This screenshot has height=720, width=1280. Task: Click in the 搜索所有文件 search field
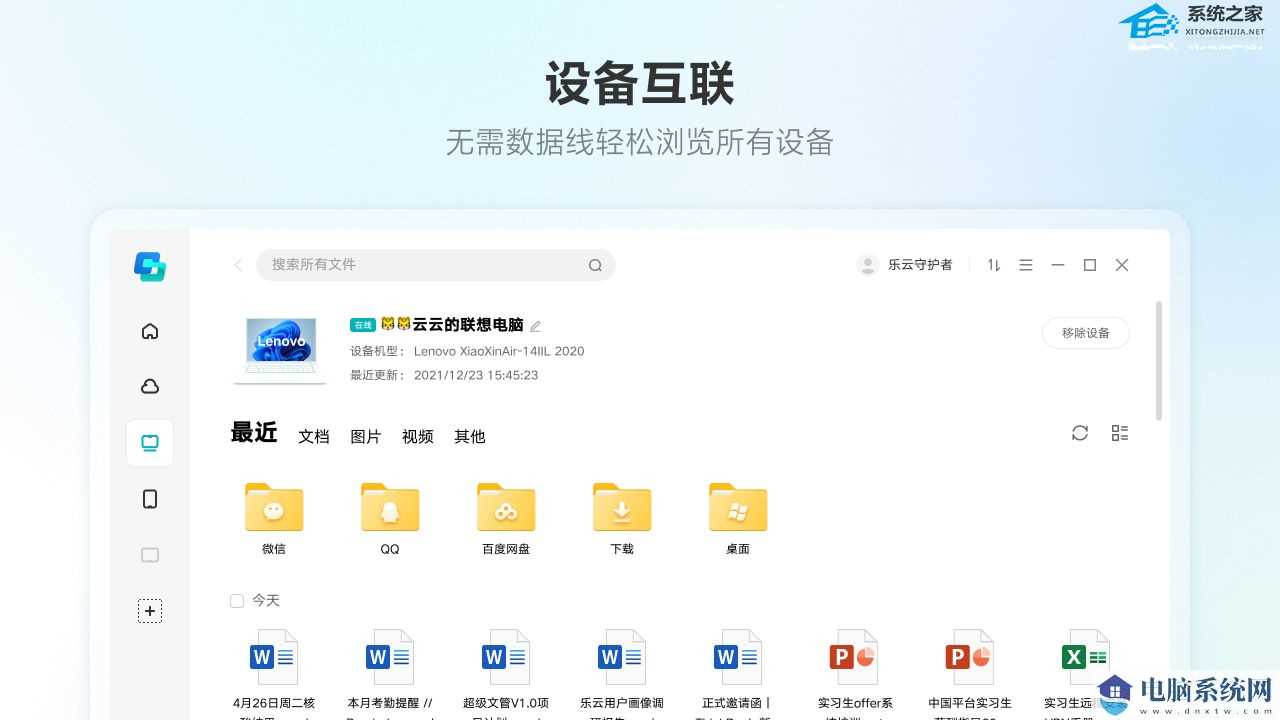click(x=436, y=265)
